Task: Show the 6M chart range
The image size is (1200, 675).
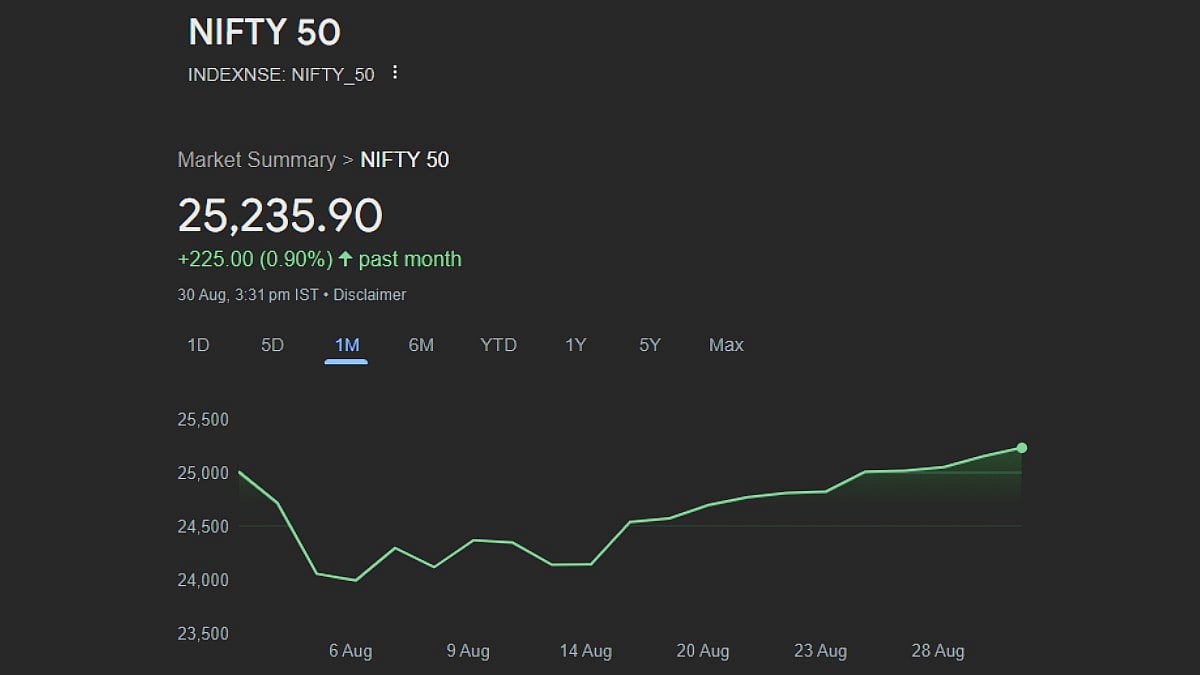Action: coord(421,345)
